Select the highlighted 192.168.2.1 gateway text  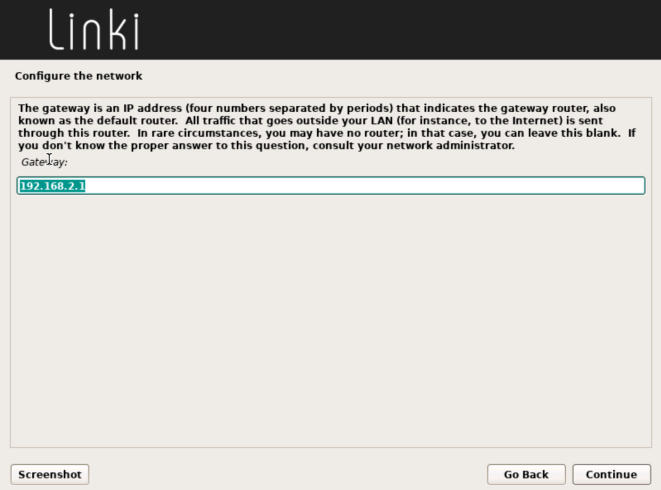(53, 186)
